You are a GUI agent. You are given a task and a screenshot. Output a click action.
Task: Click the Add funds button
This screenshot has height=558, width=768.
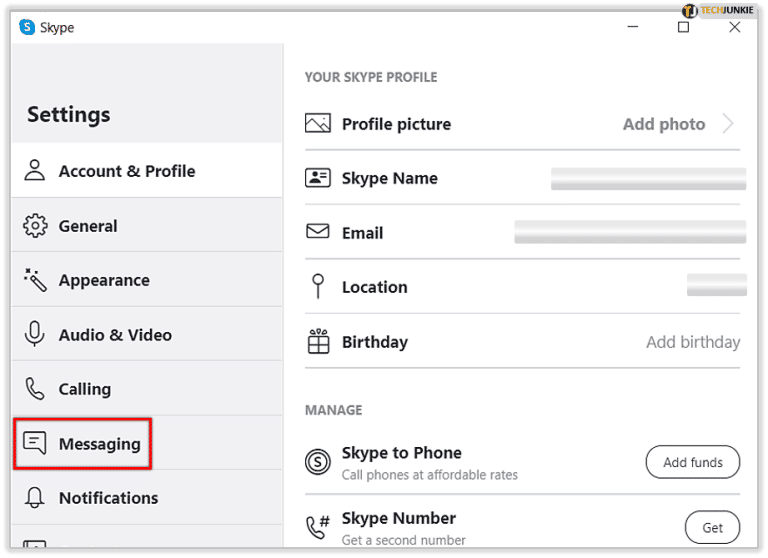click(x=693, y=462)
